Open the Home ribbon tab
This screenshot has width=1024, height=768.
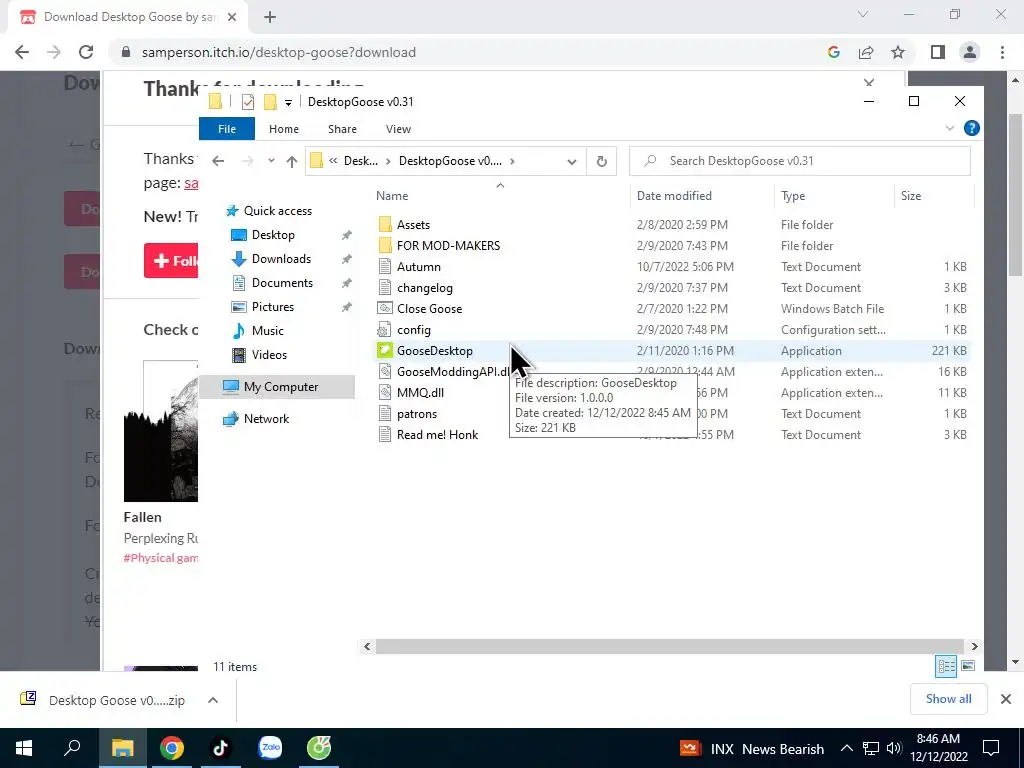click(x=283, y=129)
